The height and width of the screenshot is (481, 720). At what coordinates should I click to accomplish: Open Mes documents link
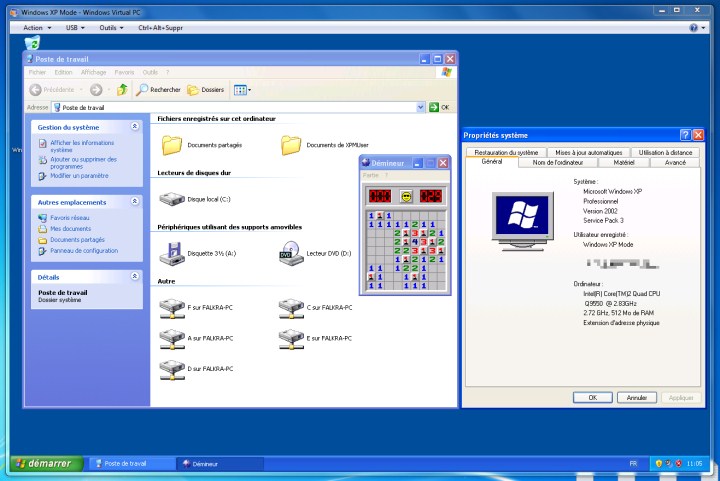click(x=71, y=229)
